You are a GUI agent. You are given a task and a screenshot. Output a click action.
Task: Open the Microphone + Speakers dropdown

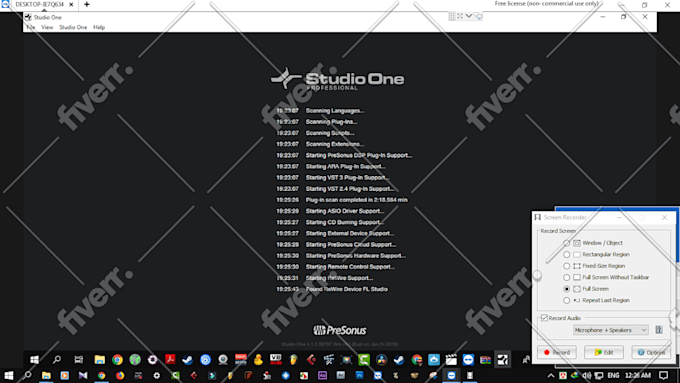pyautogui.click(x=610, y=330)
